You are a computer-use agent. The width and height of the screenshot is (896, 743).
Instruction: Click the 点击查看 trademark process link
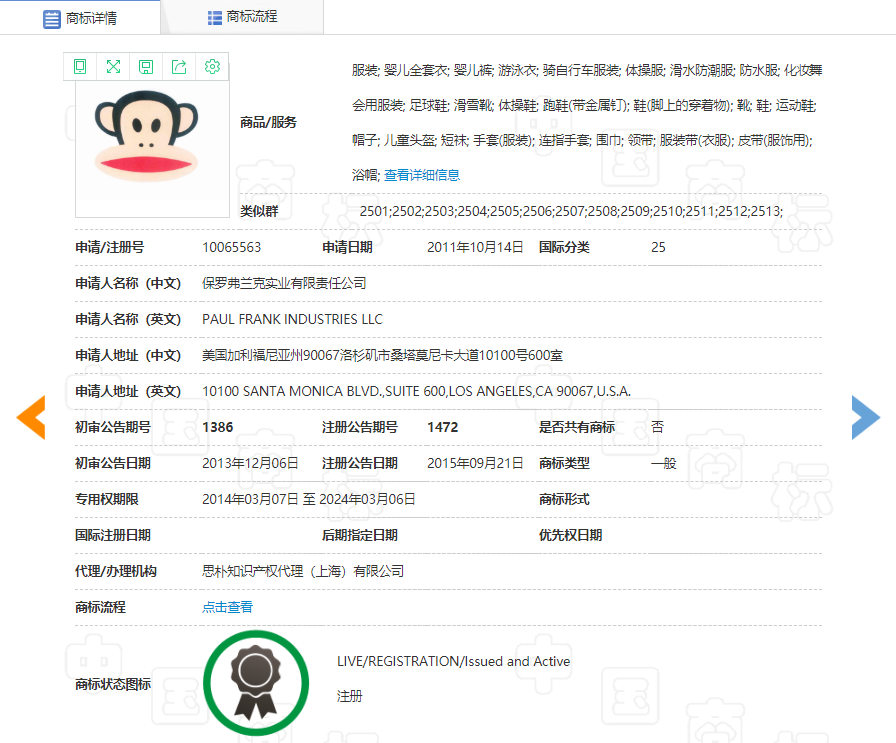[x=227, y=607]
